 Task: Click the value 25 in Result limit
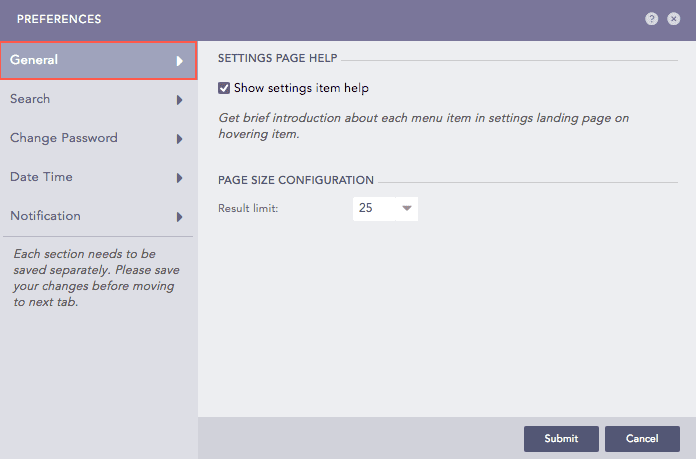tap(366, 208)
